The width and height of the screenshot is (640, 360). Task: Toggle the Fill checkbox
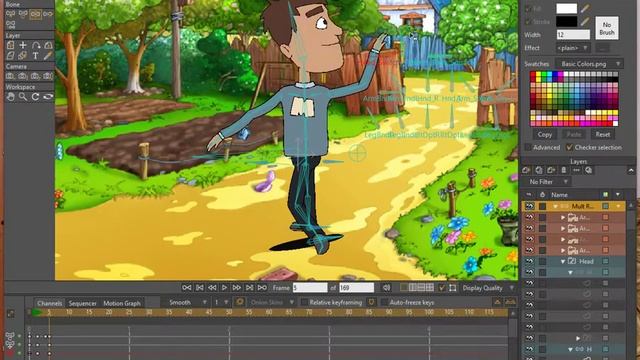click(528, 9)
